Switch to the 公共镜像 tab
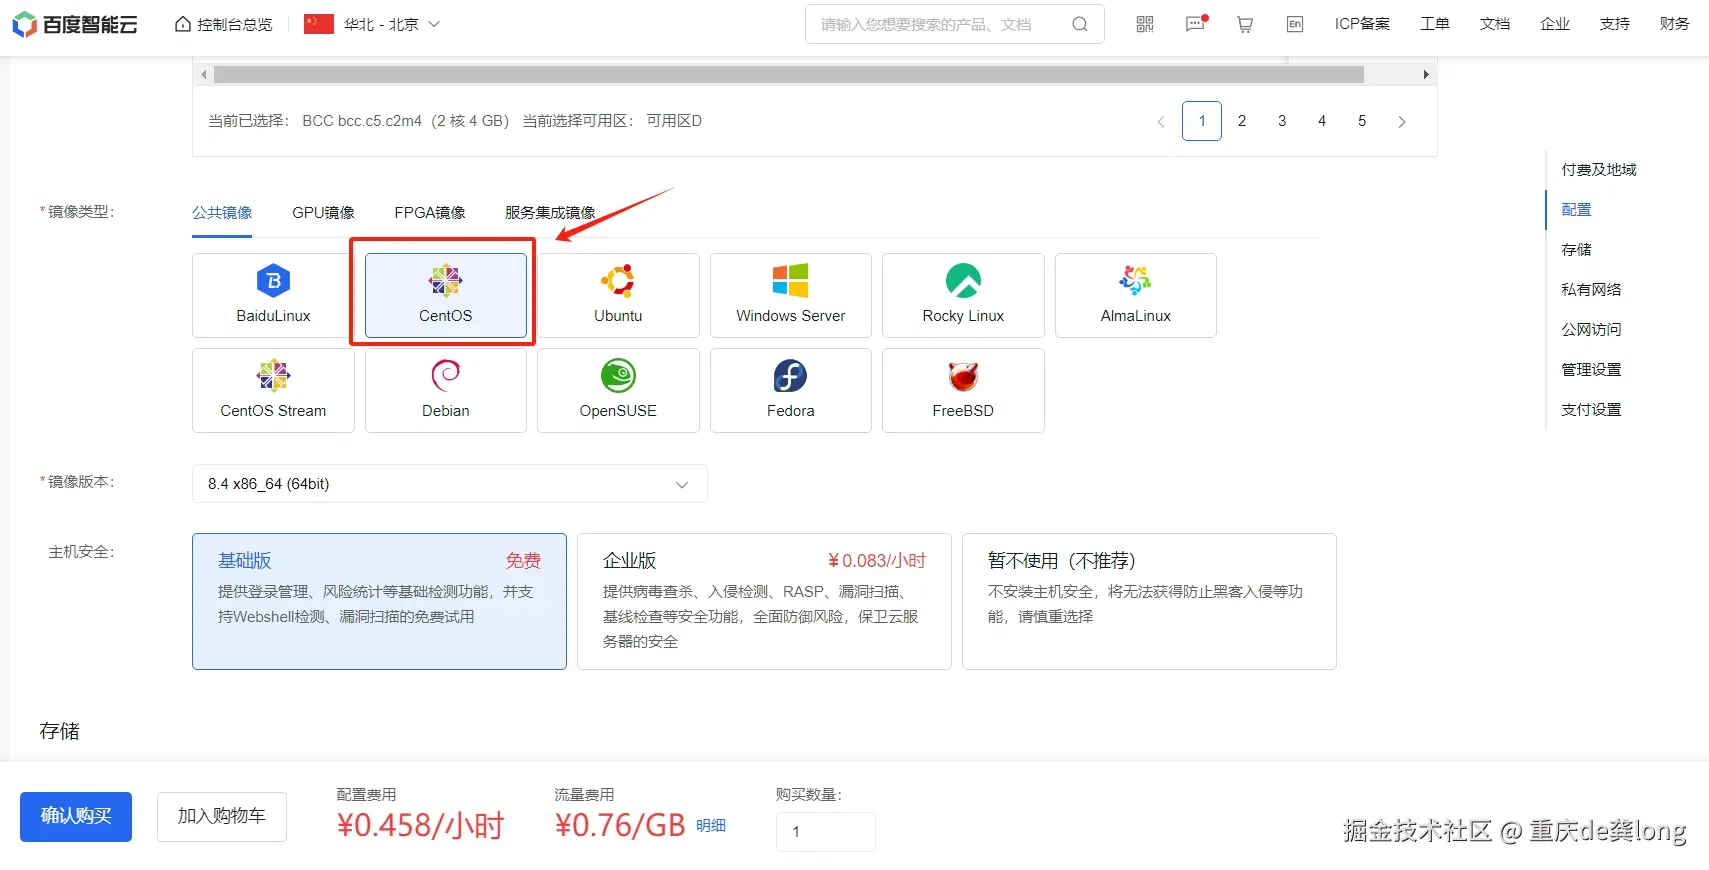Image resolution: width=1709 pixels, height=870 pixels. [222, 212]
